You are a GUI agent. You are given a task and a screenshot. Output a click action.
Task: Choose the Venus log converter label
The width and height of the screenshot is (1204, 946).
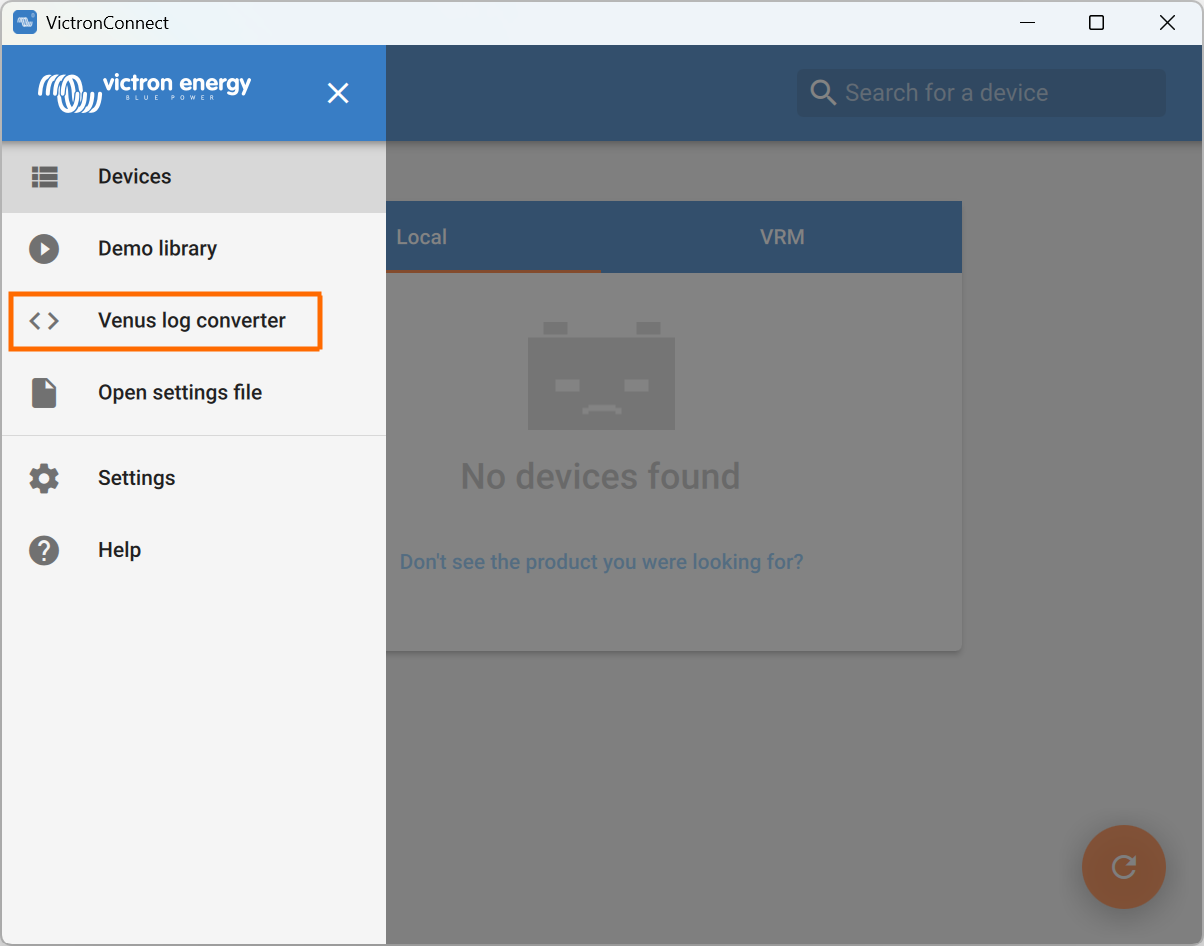(191, 321)
